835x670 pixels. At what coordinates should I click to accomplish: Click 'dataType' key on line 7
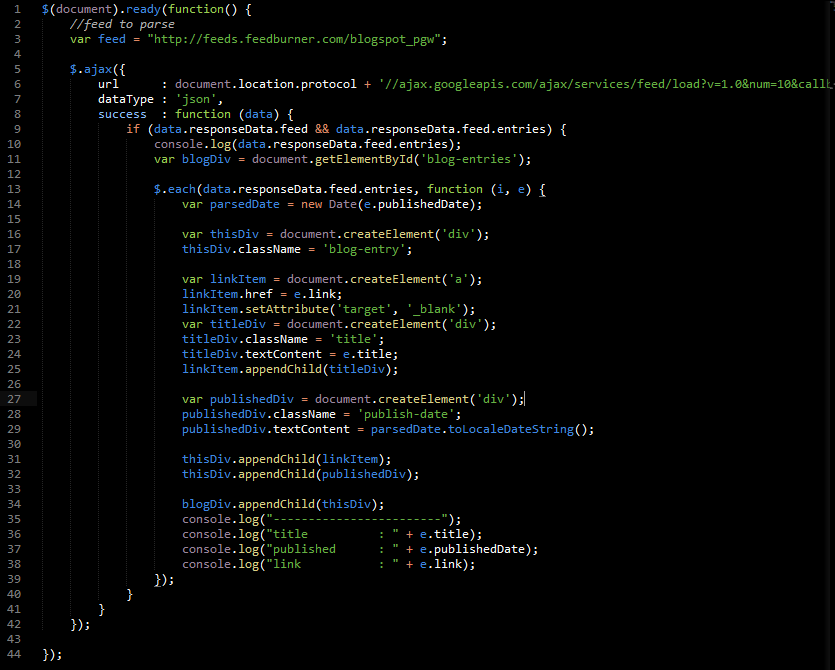coord(126,100)
